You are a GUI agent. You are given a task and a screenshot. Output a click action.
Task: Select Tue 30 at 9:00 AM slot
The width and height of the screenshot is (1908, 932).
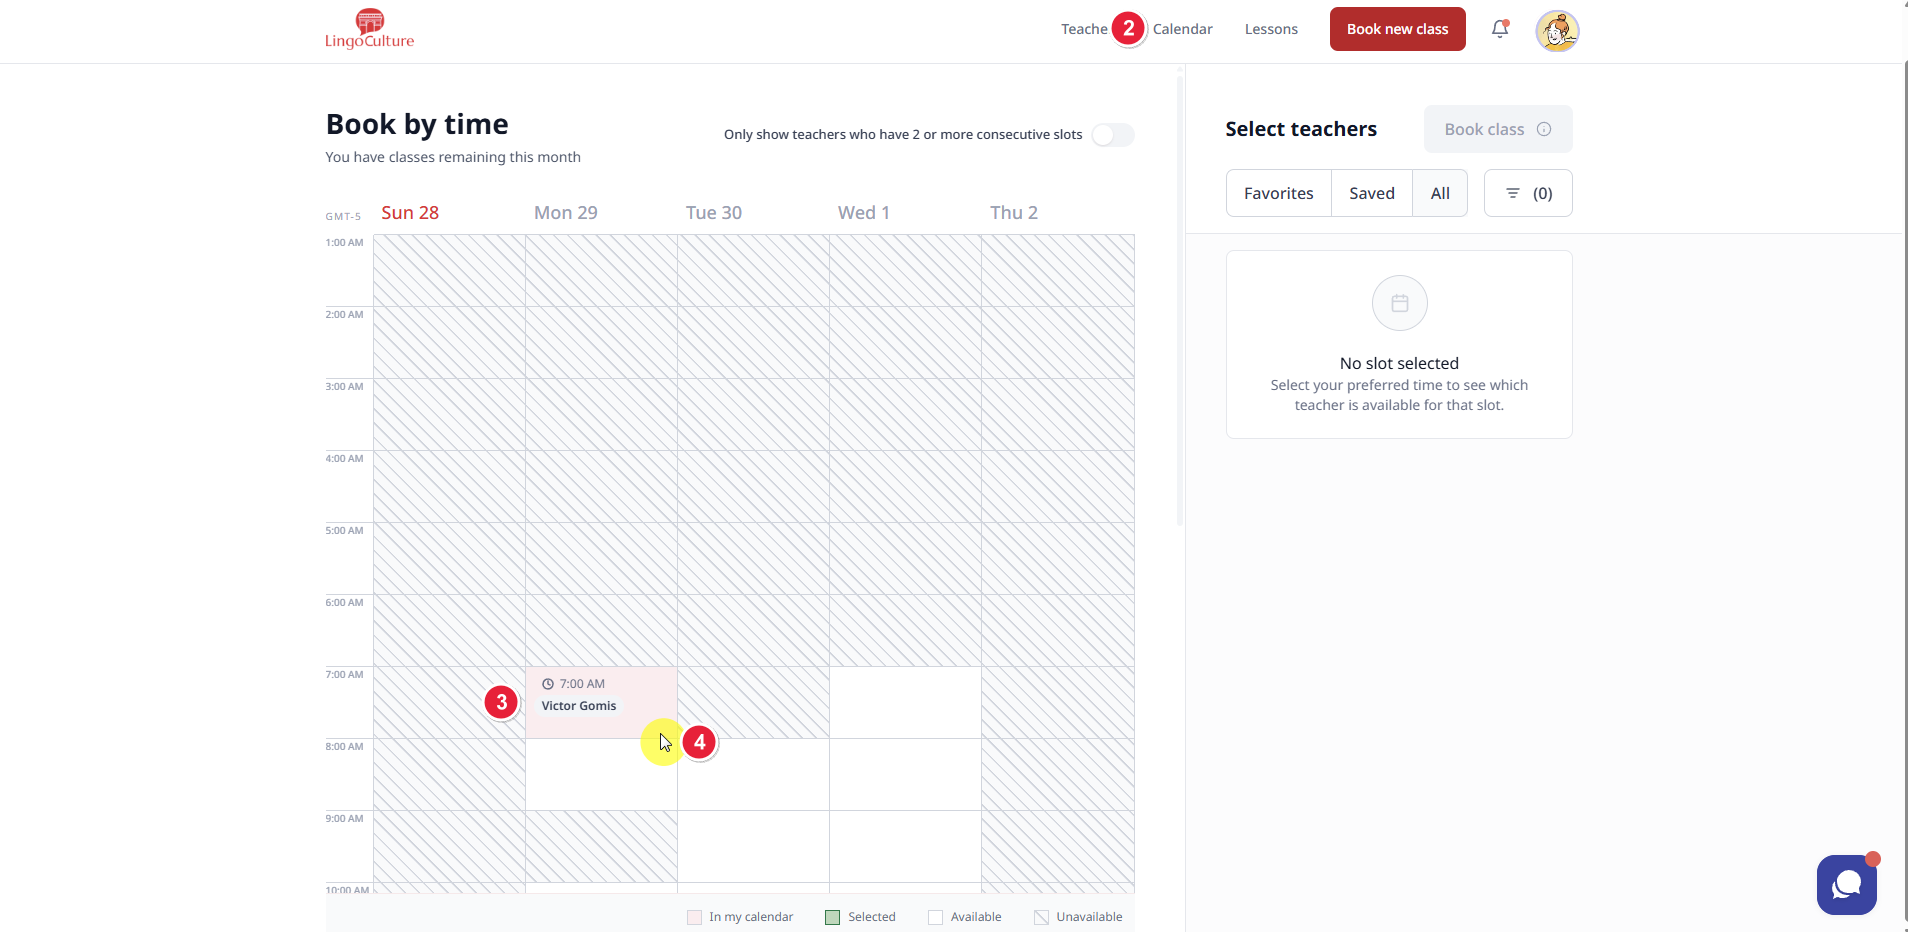click(753, 846)
